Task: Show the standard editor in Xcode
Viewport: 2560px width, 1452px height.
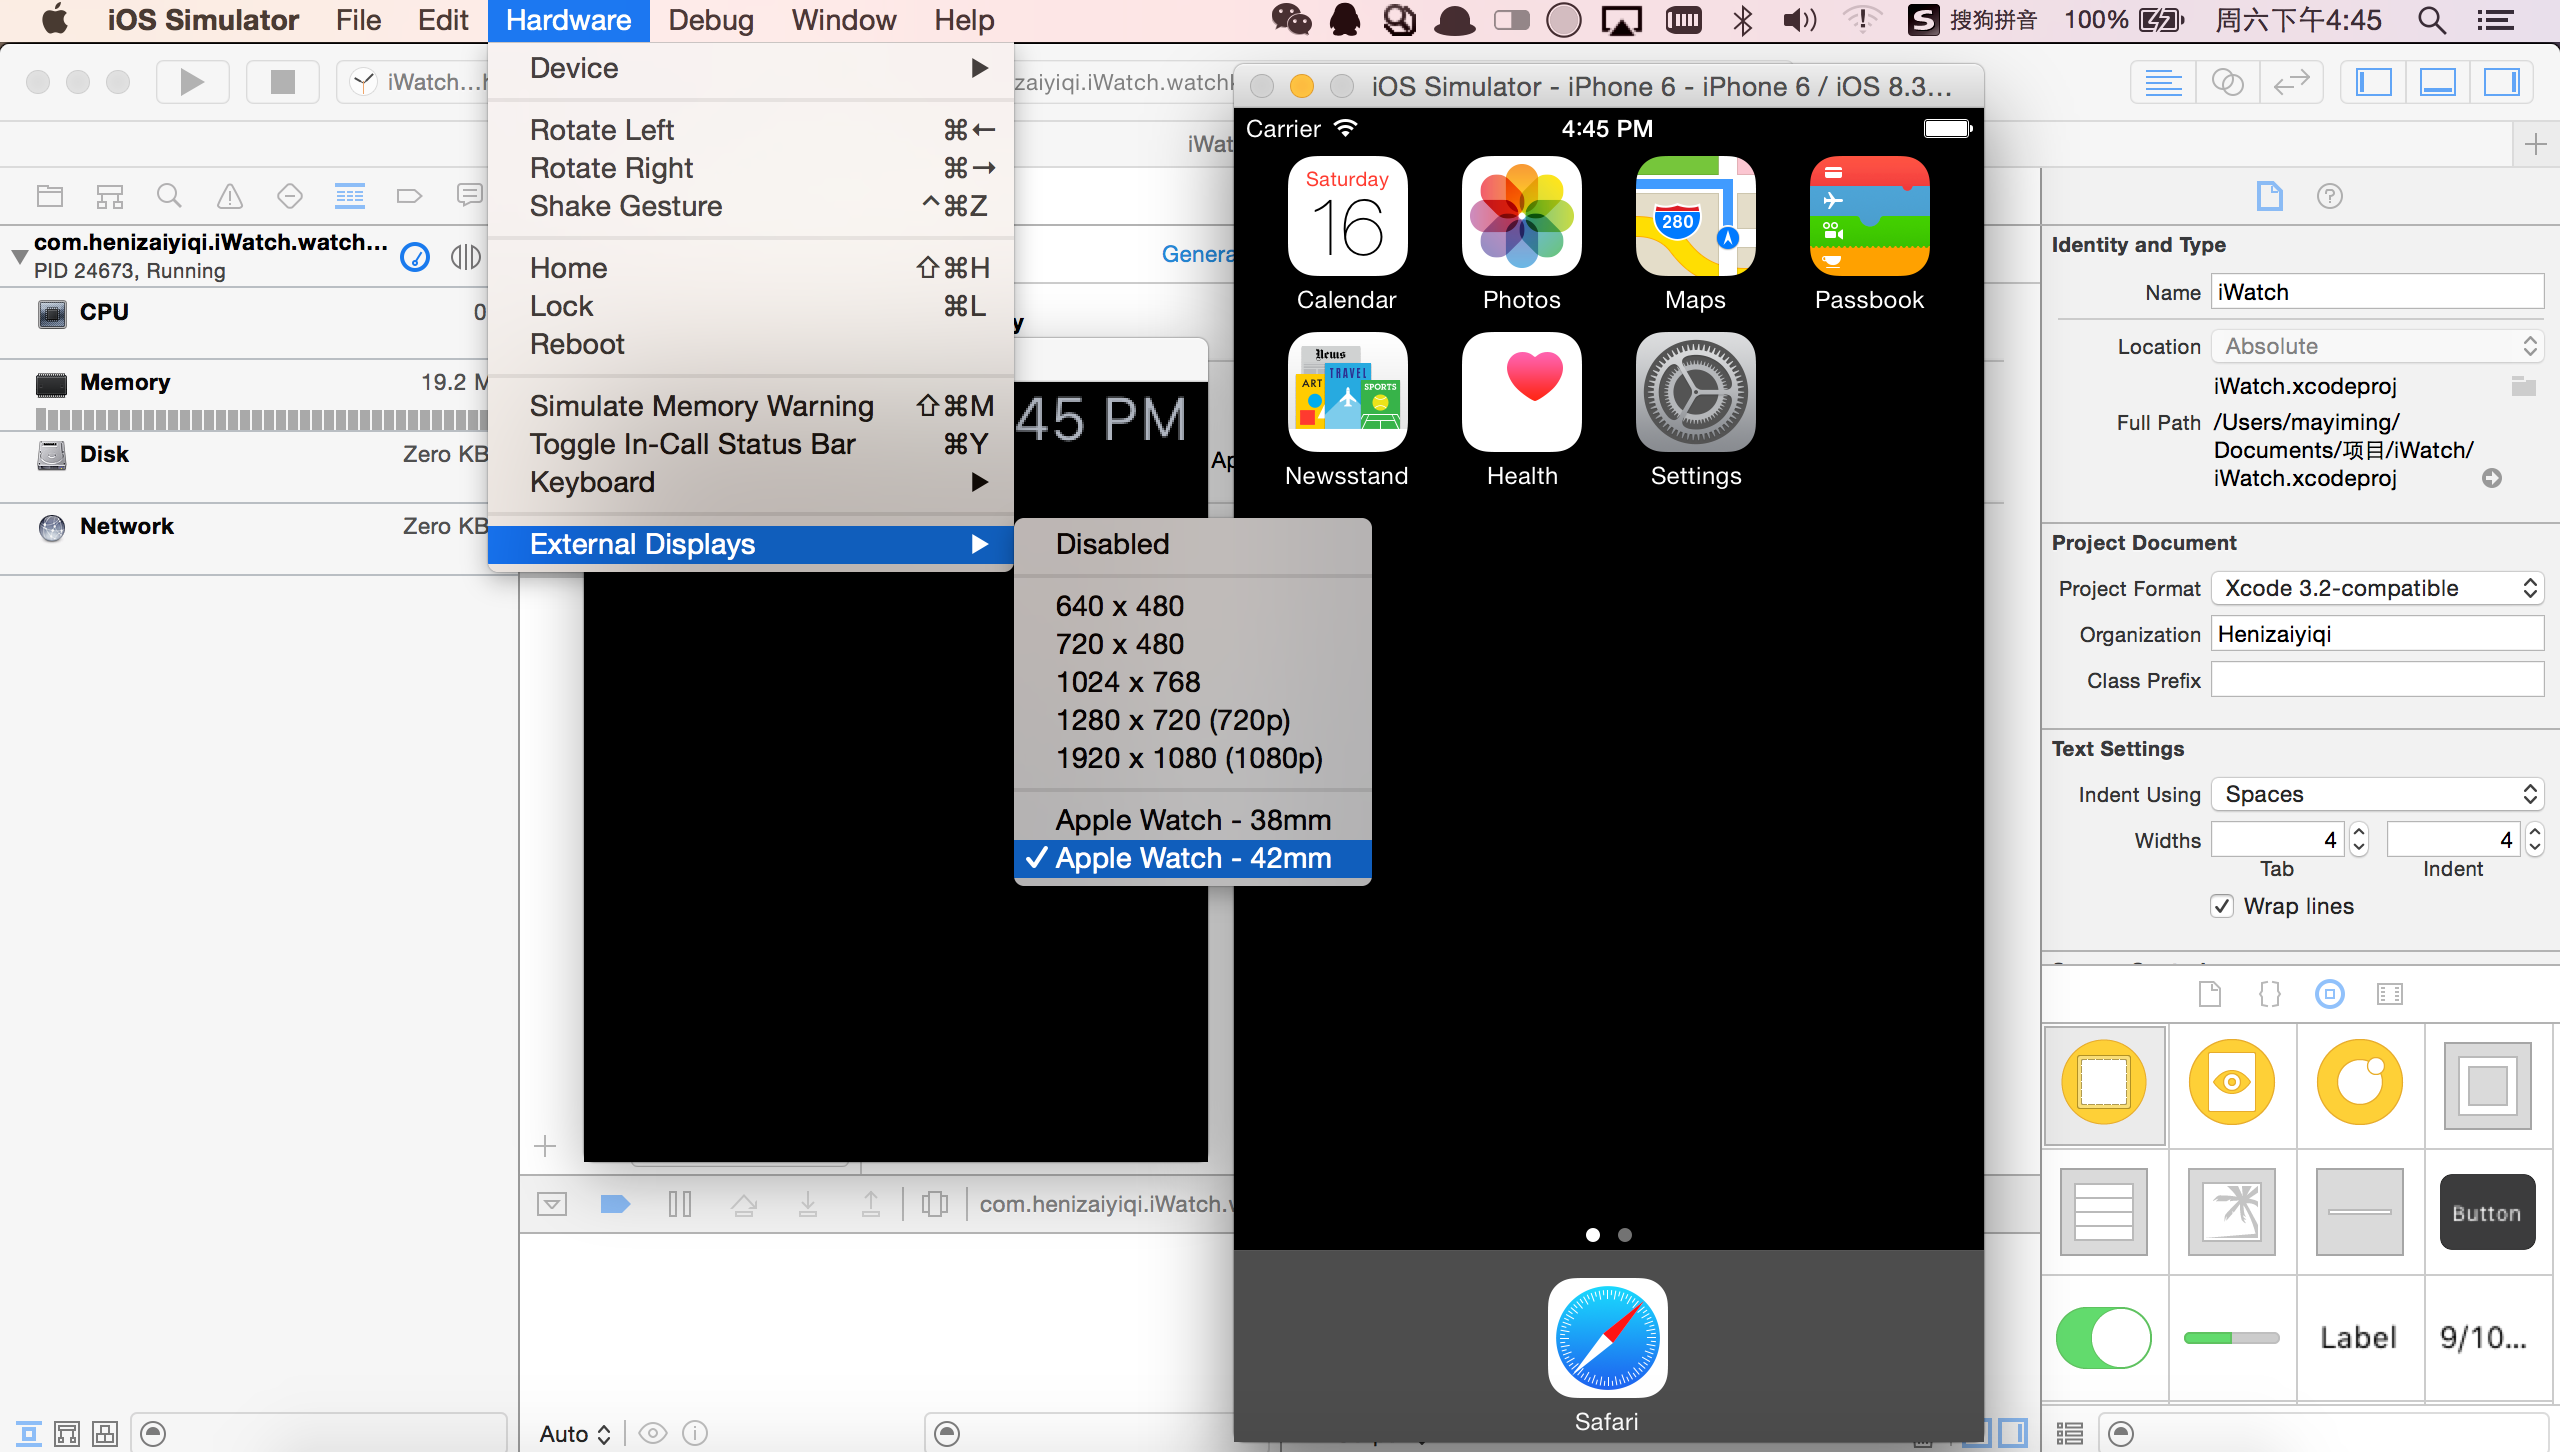Action: (x=2163, y=82)
